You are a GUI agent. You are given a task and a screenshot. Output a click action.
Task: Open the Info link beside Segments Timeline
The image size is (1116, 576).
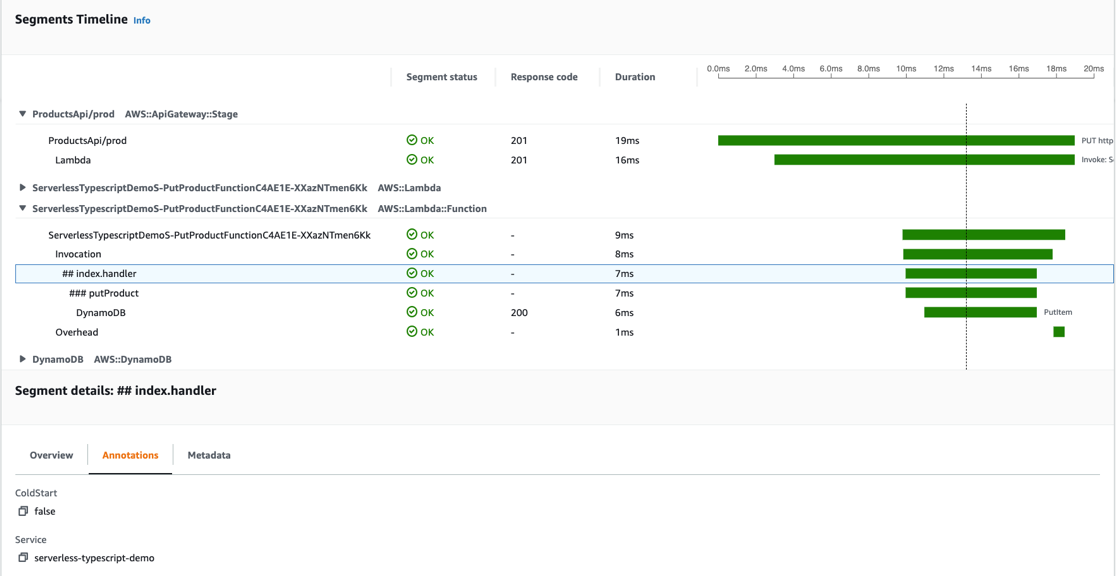tap(142, 20)
